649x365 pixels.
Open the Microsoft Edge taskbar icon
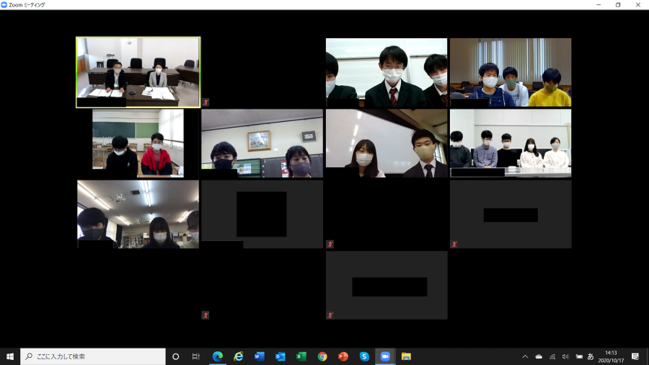218,356
